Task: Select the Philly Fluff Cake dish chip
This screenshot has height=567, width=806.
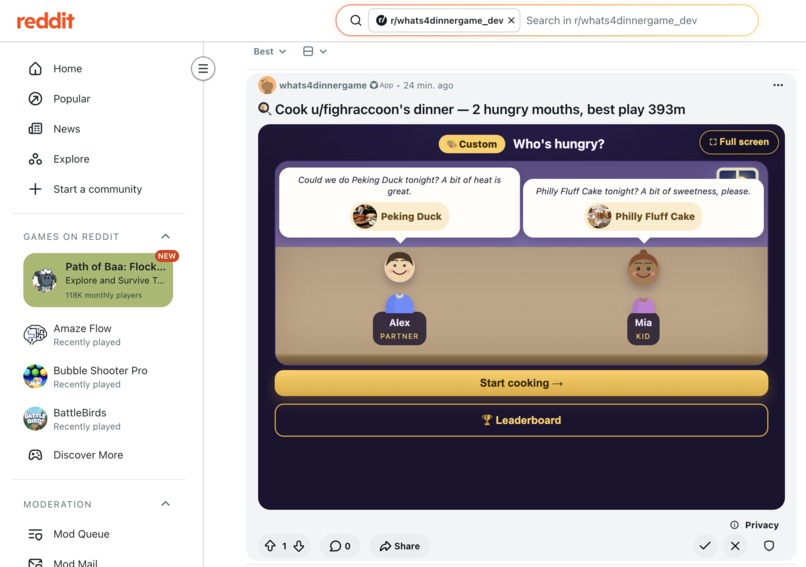Action: [644, 216]
